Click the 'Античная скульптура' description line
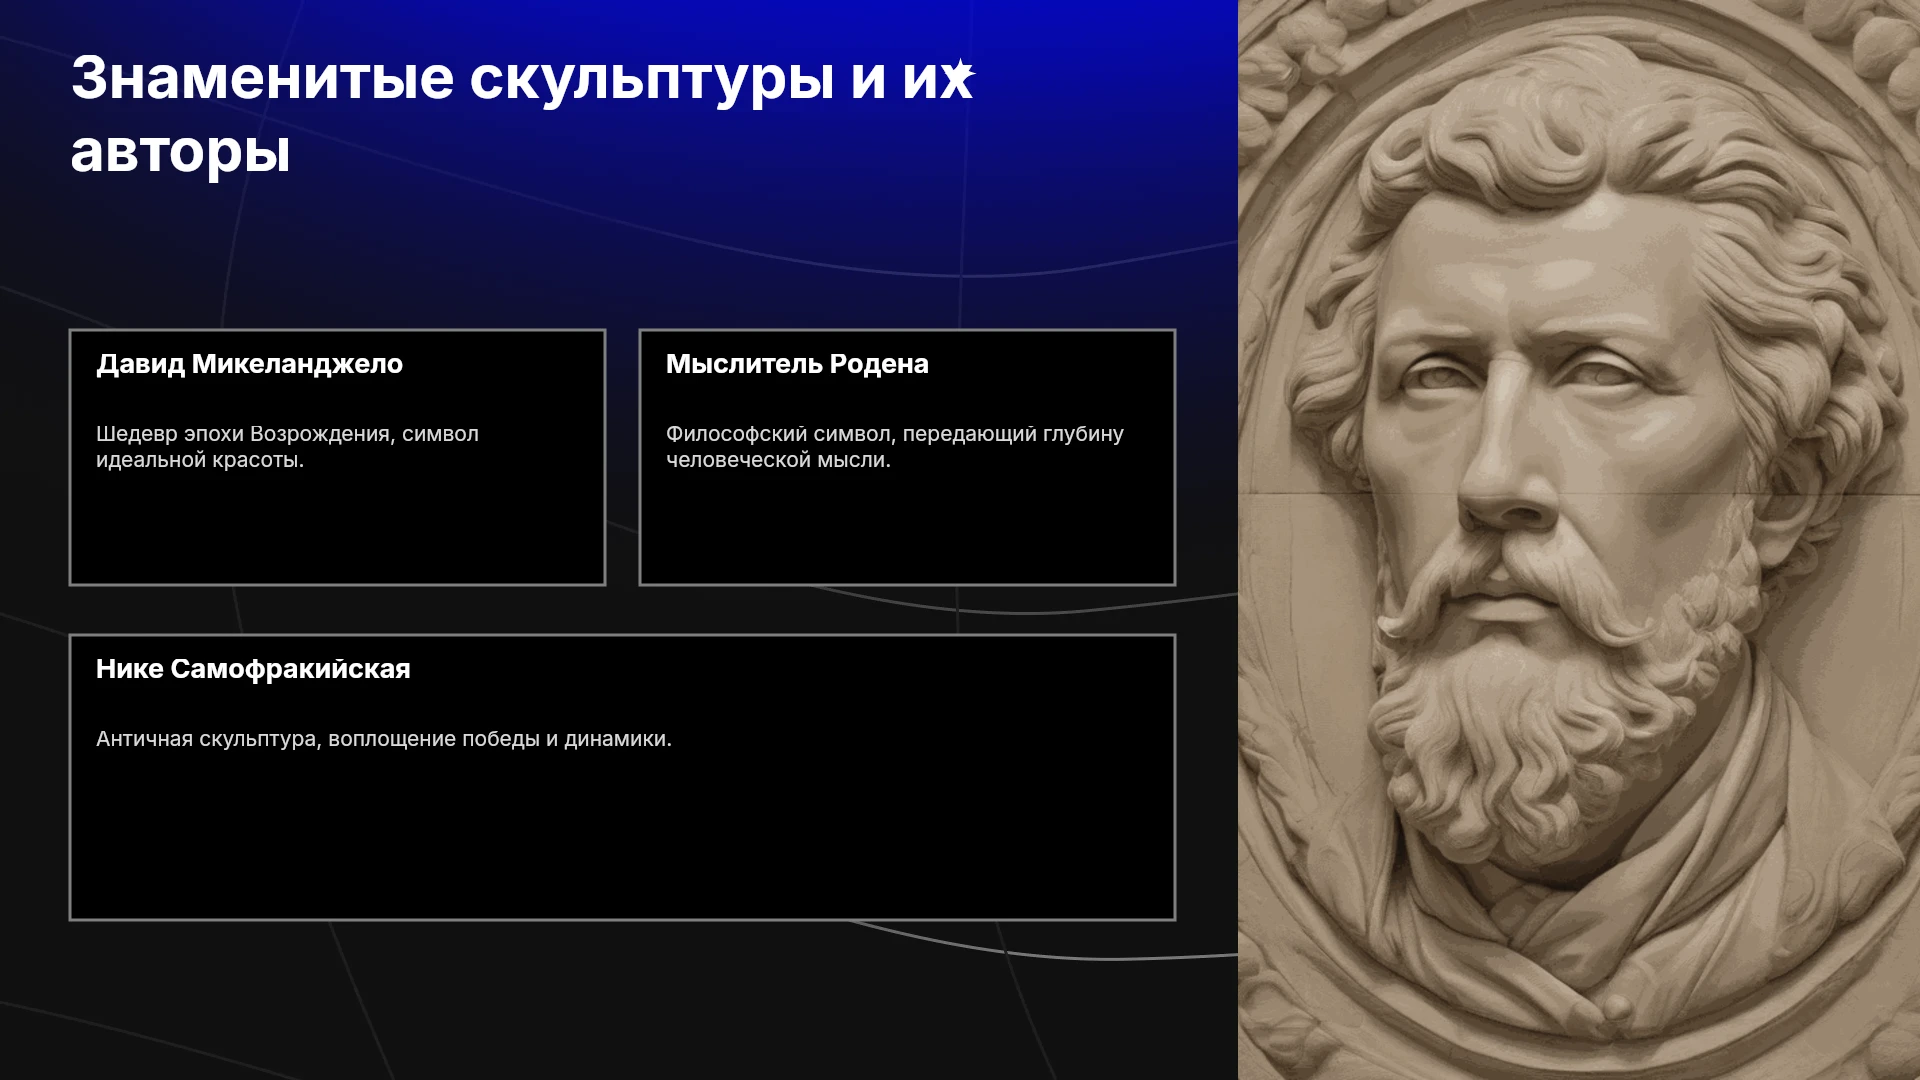1920x1080 pixels. tap(384, 739)
